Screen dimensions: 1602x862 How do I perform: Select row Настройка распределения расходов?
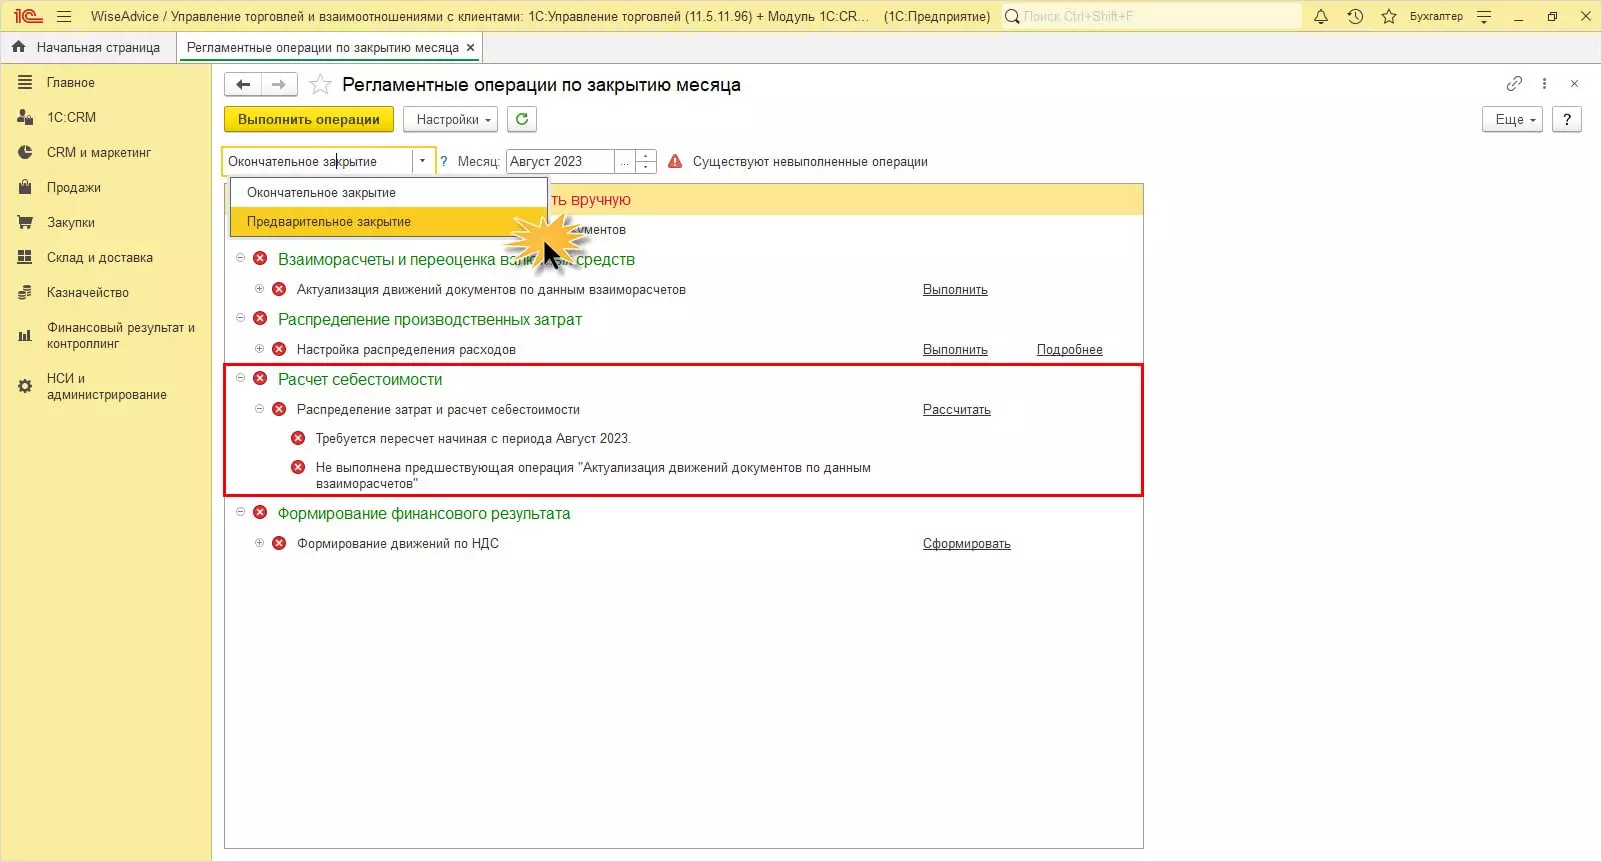406,349
